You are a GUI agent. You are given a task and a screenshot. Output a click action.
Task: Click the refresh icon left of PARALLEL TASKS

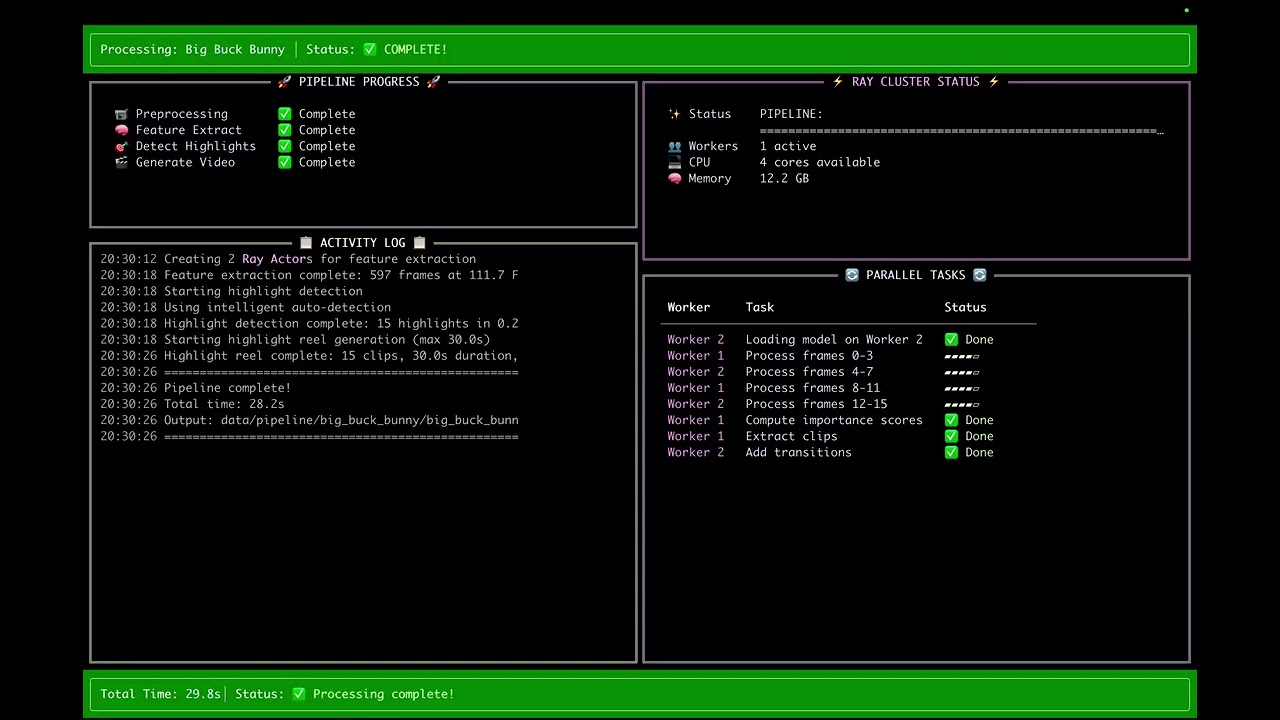(852, 275)
